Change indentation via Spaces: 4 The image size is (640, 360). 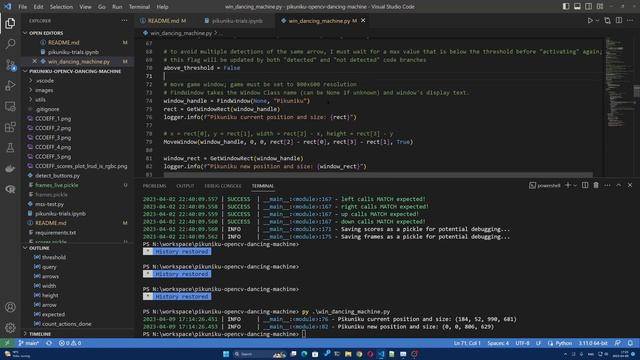click(x=498, y=343)
